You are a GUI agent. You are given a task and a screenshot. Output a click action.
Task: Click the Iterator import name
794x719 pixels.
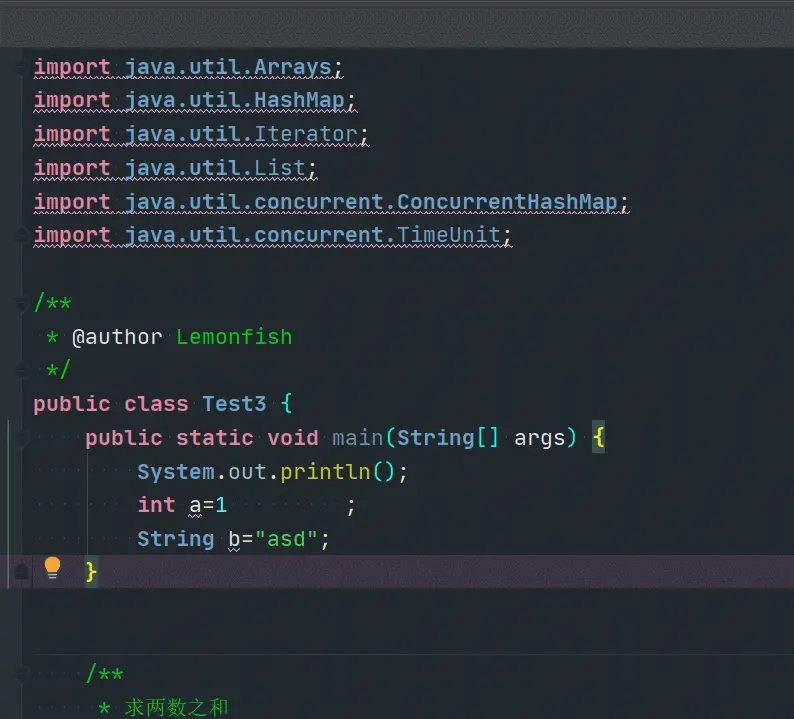305,134
